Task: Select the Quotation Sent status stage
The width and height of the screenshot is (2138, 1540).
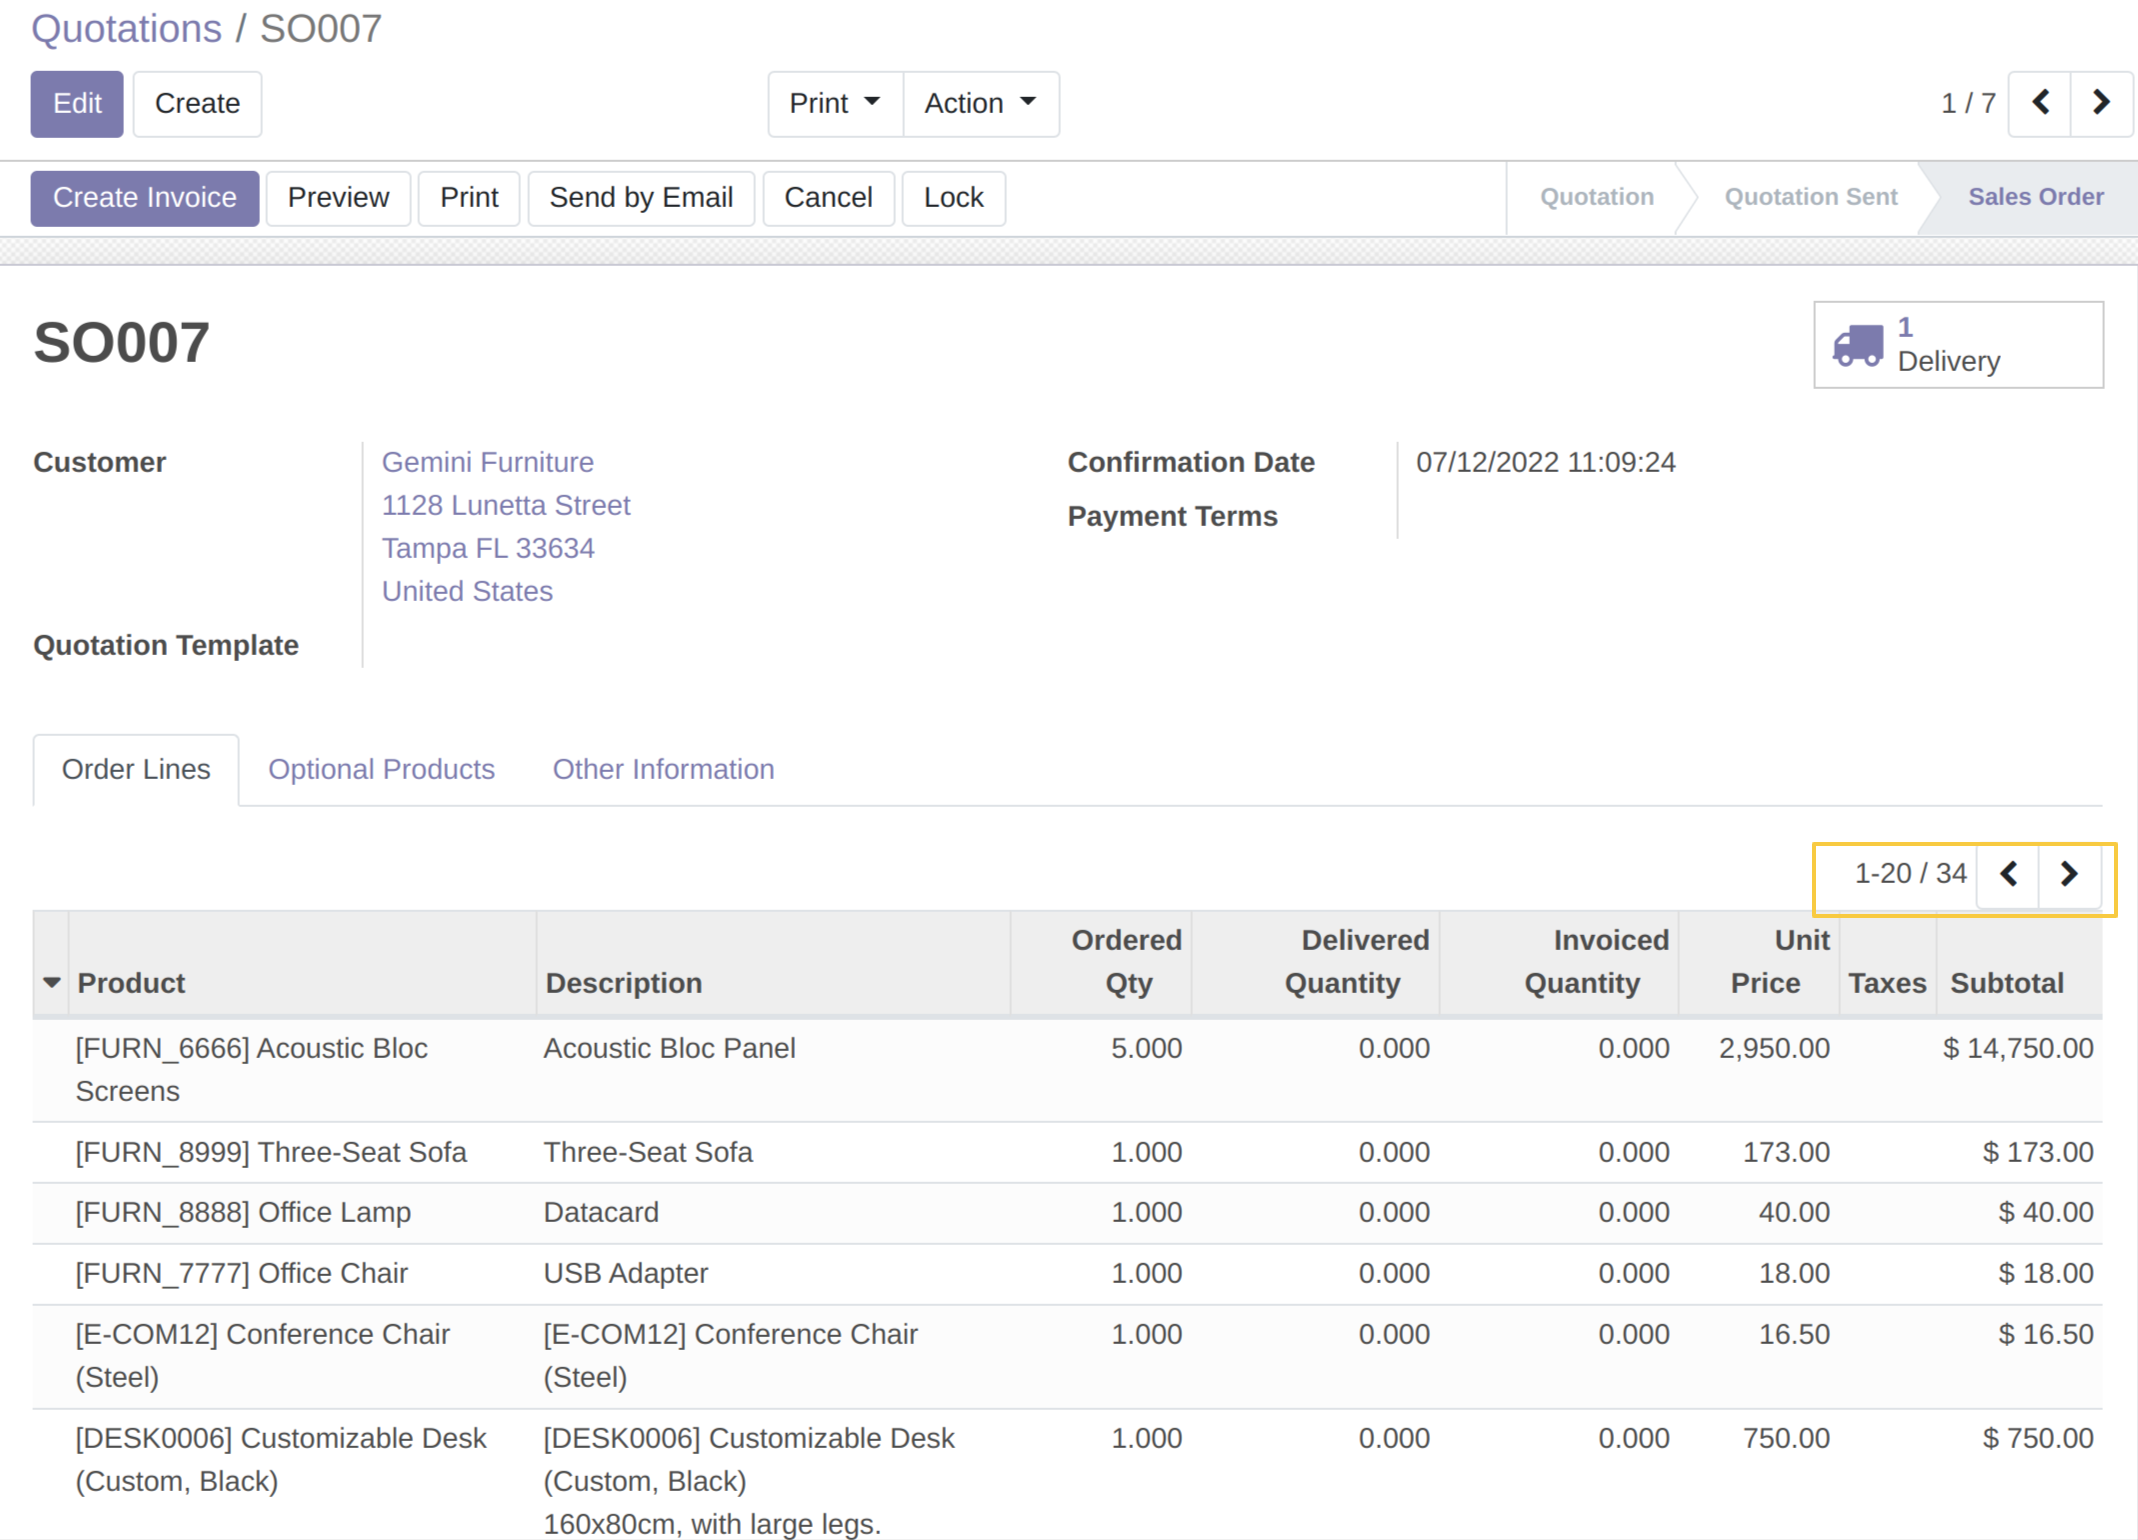Action: (x=1810, y=197)
